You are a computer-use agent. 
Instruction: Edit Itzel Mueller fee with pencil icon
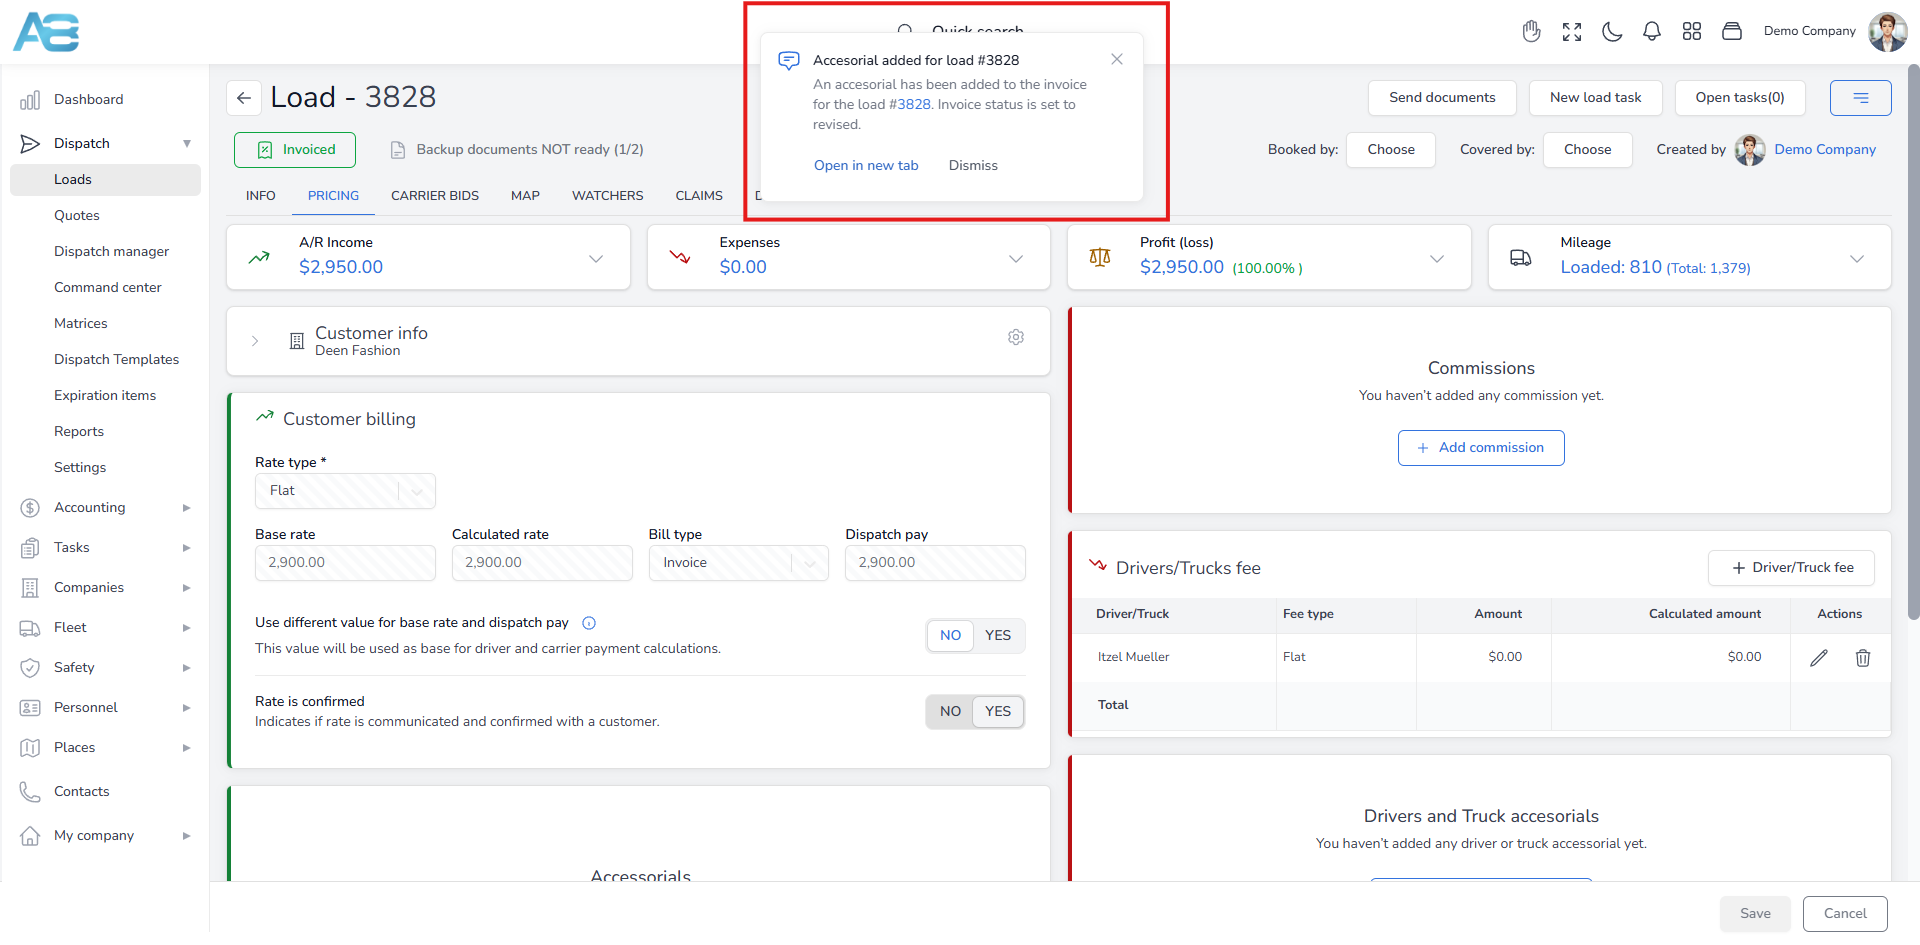tap(1818, 658)
